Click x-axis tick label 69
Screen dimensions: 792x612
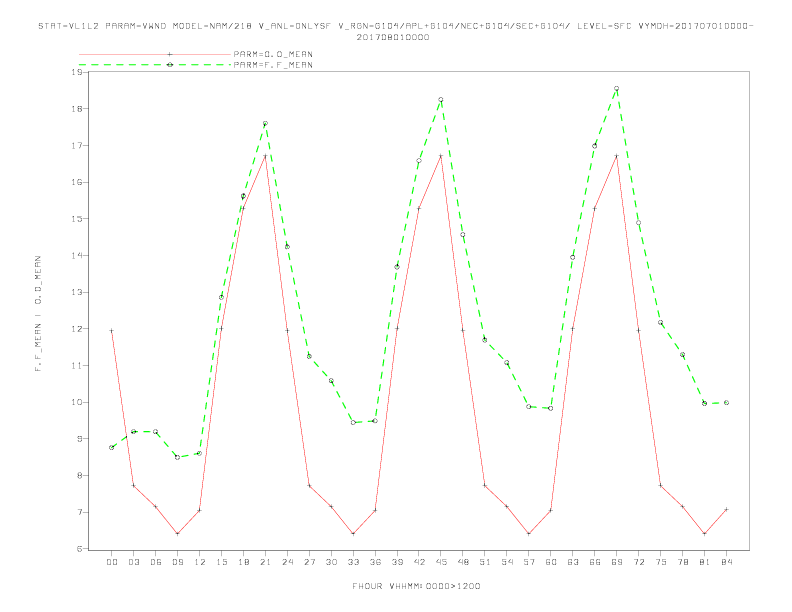point(617,562)
